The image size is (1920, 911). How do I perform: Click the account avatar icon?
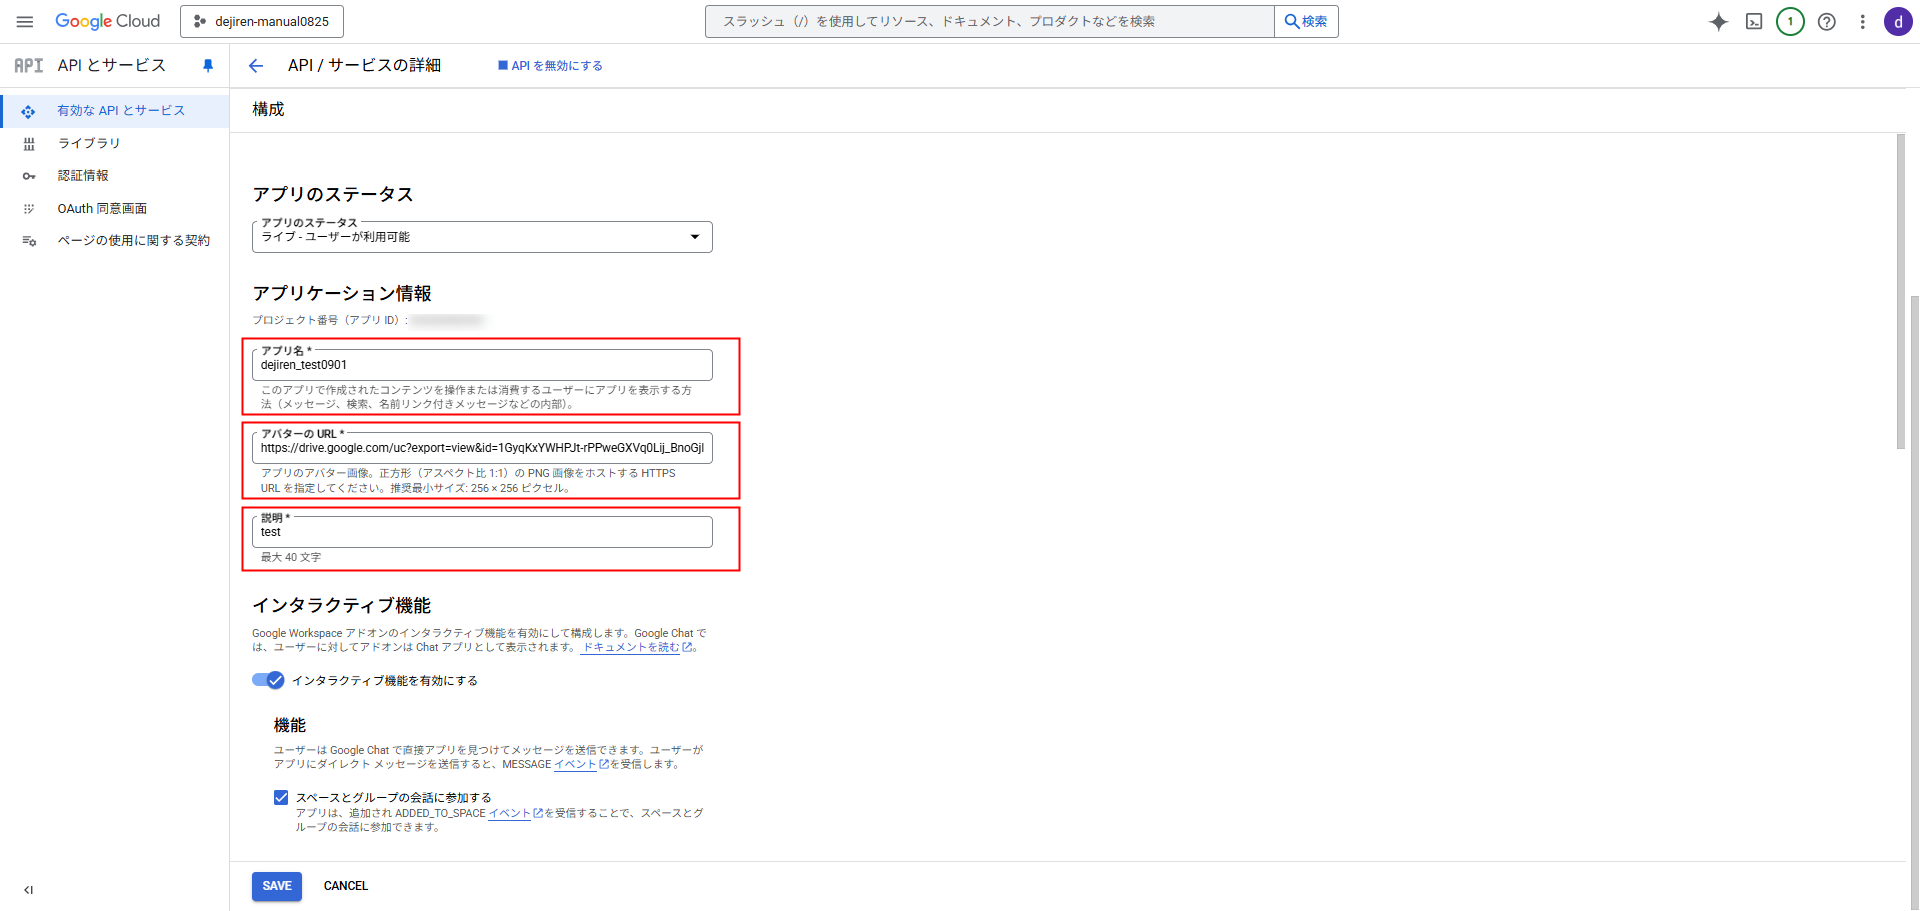[1897, 22]
